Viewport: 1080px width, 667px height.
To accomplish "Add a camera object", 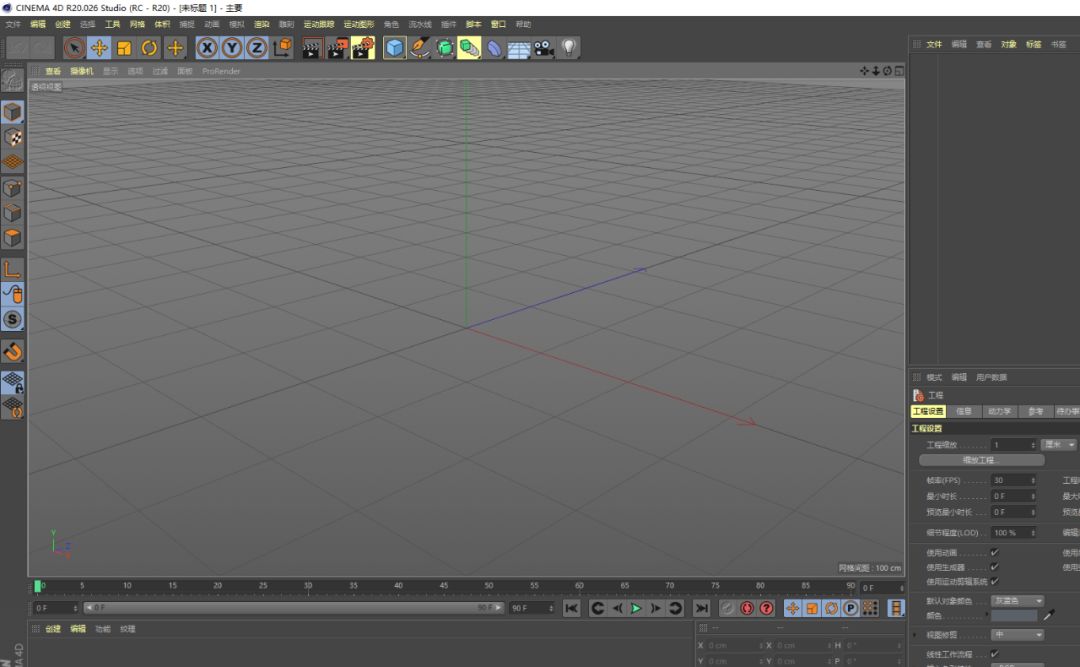I will click(543, 48).
